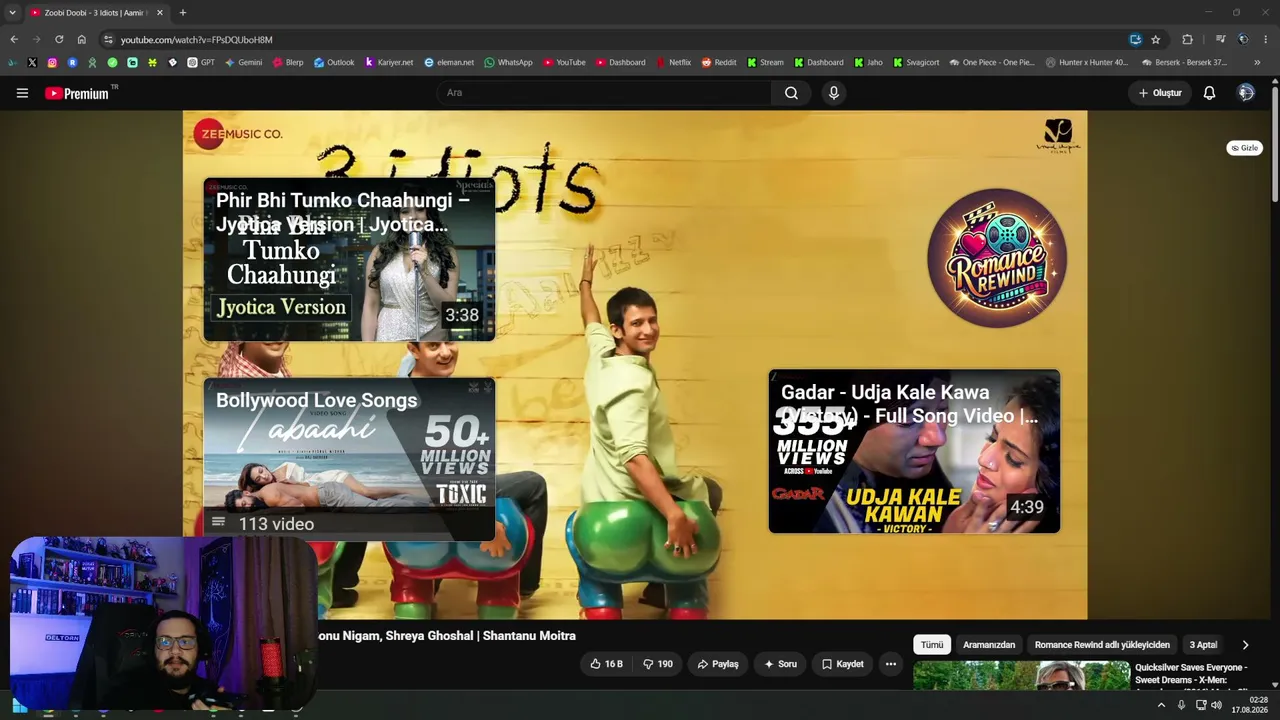Open Phir Bhi Tumko Chaahungi end card
The height and width of the screenshot is (720, 1280).
tap(349, 260)
